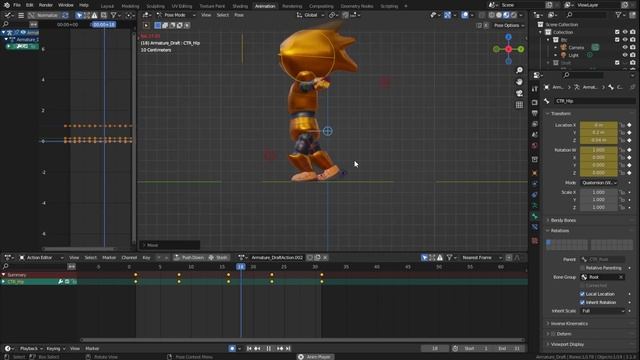The height and width of the screenshot is (360, 640).
Task: Click the wrench modifier icon on CTR_Hip channel
Action: point(60,282)
